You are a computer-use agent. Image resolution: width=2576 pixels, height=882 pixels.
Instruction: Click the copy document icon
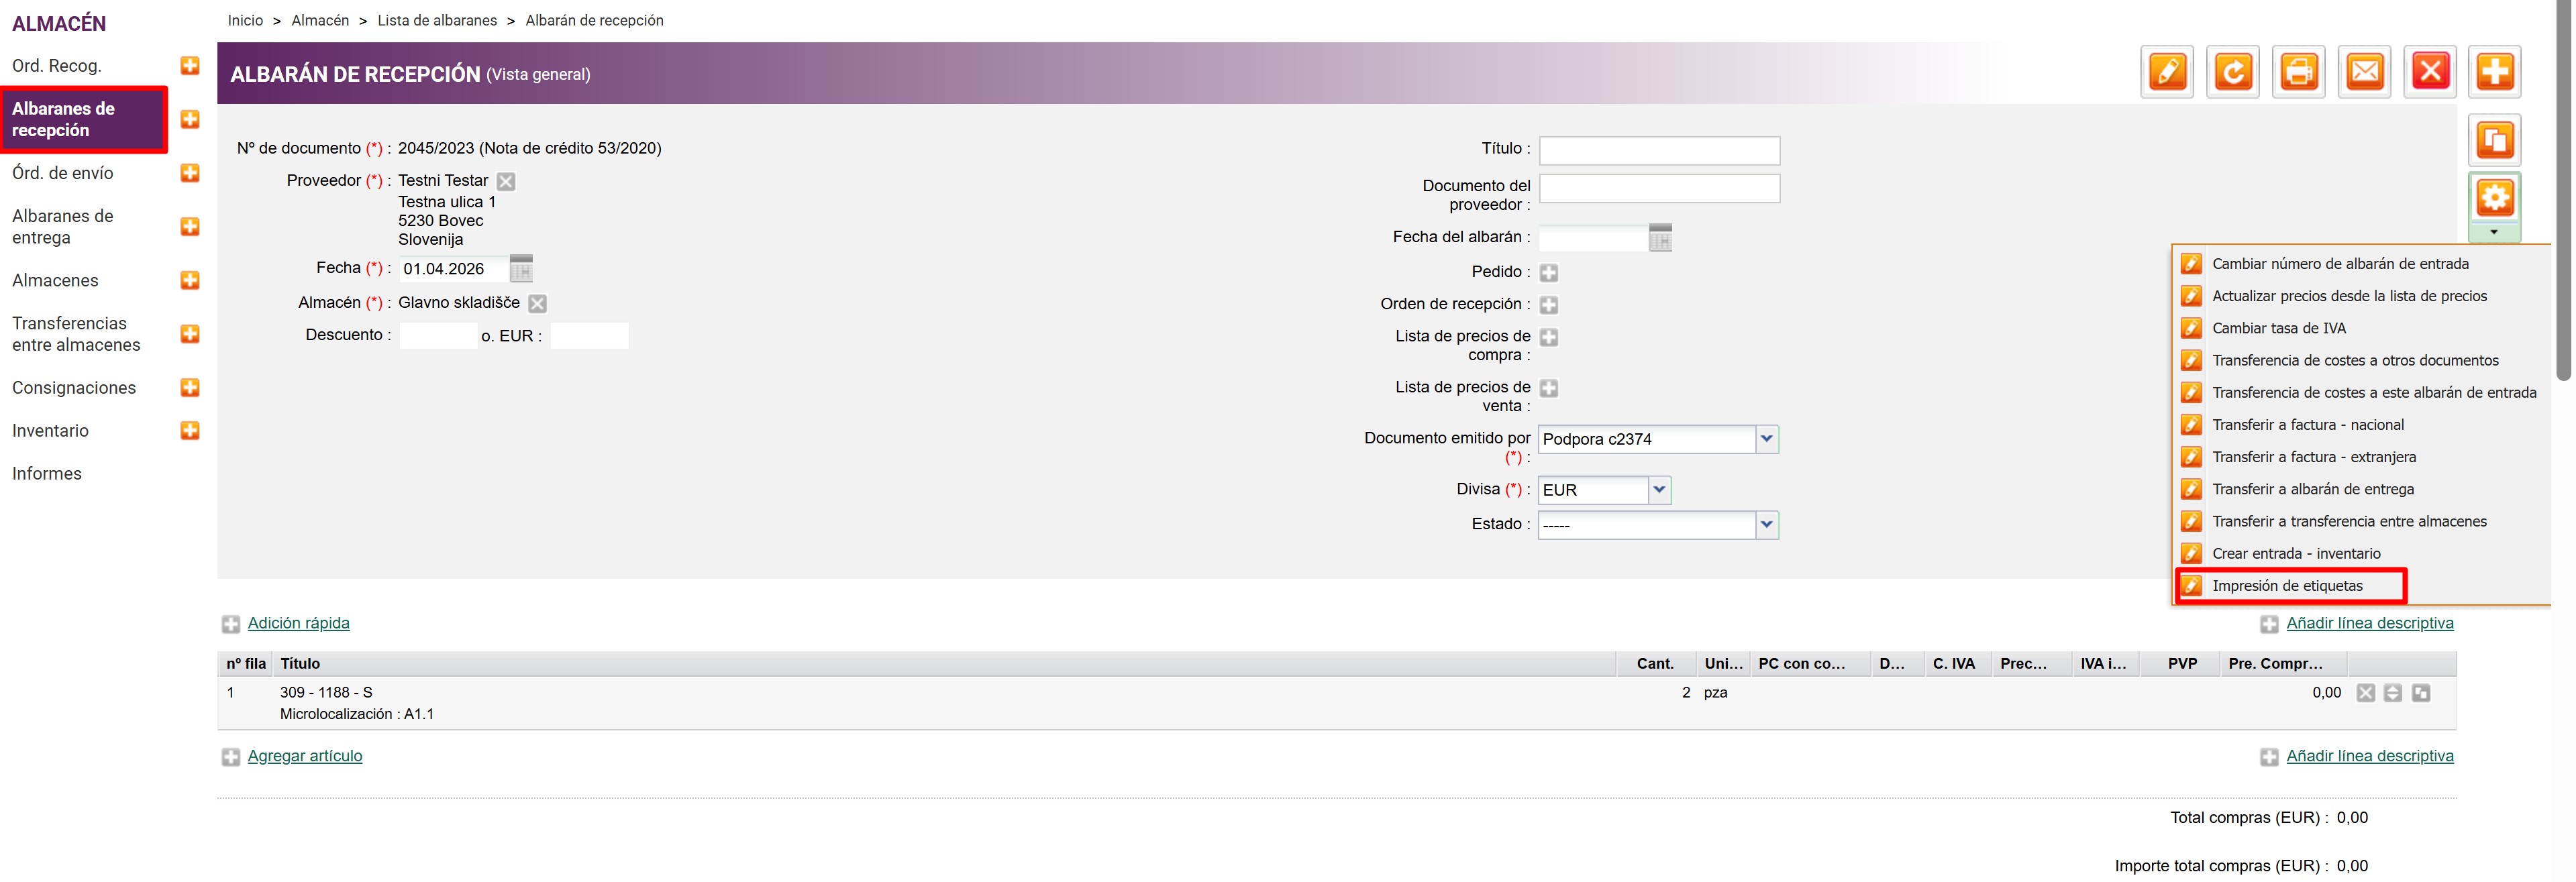click(x=2494, y=140)
